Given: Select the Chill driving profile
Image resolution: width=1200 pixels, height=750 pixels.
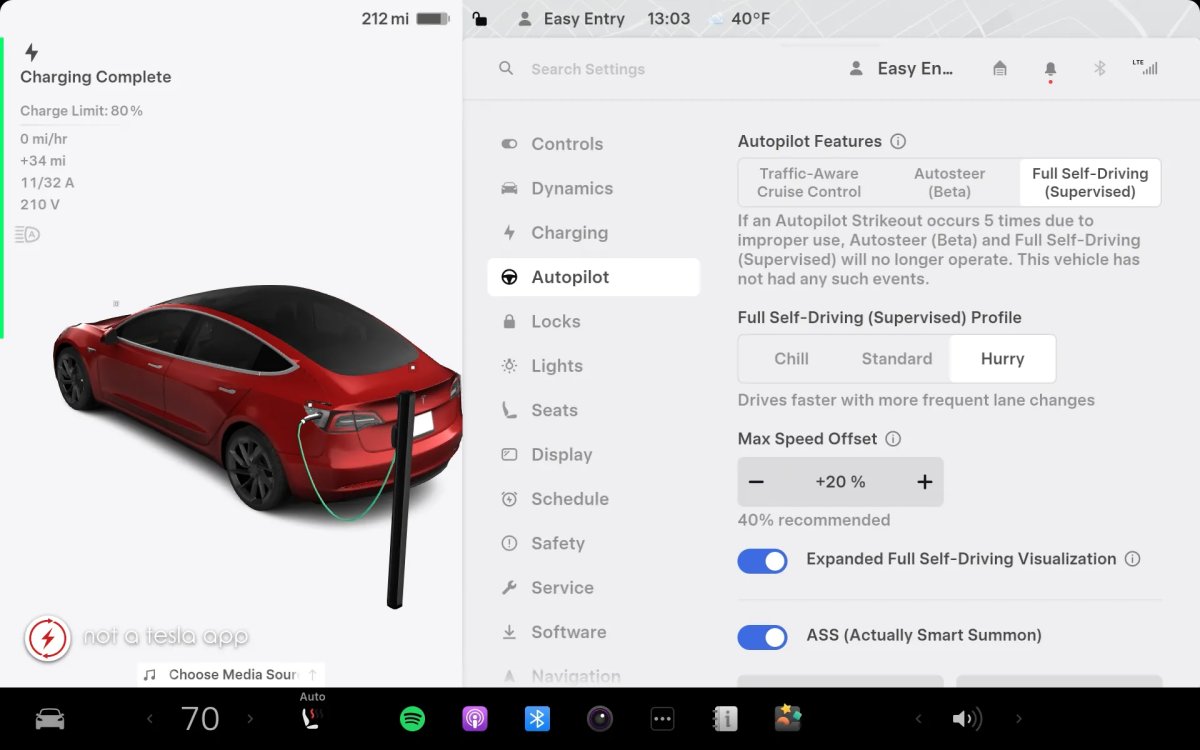Looking at the screenshot, I should point(791,359).
